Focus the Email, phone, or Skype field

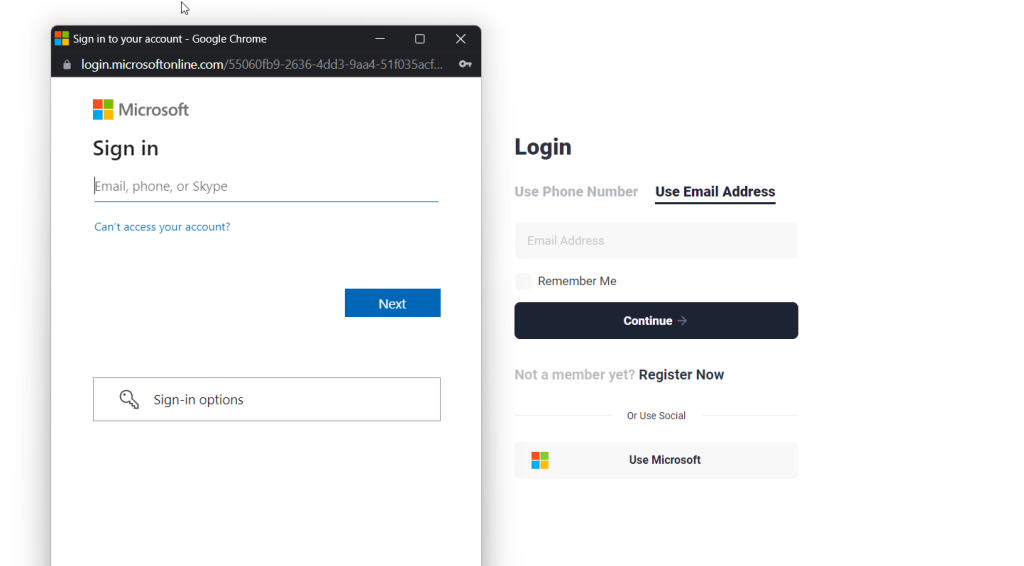point(266,186)
